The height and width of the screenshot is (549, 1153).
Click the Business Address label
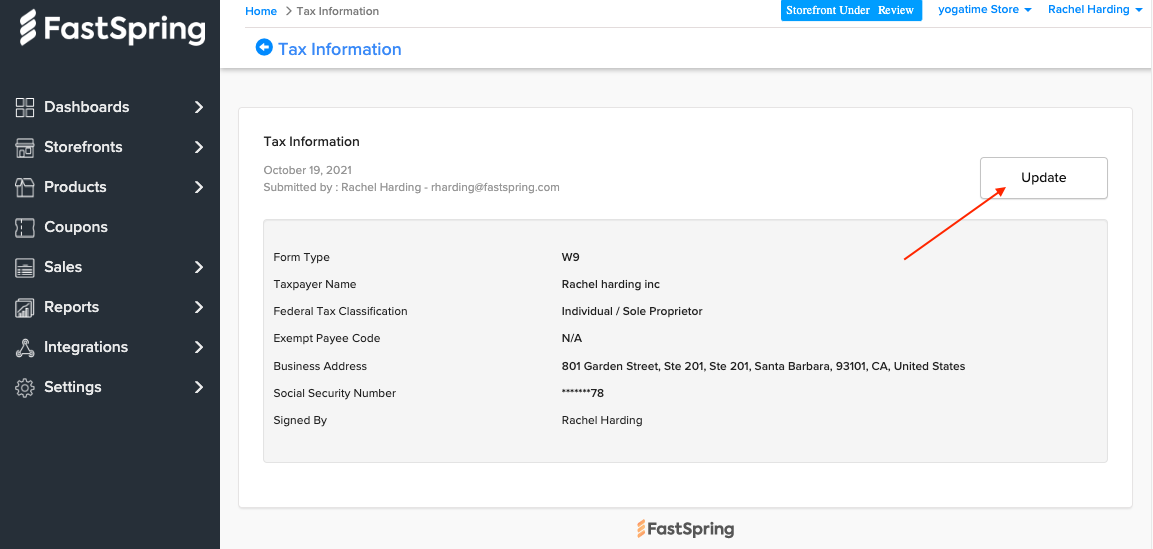coord(320,366)
